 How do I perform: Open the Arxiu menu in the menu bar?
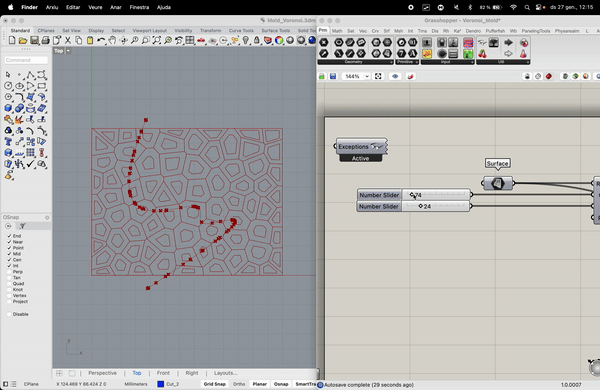pyautogui.click(x=52, y=7)
